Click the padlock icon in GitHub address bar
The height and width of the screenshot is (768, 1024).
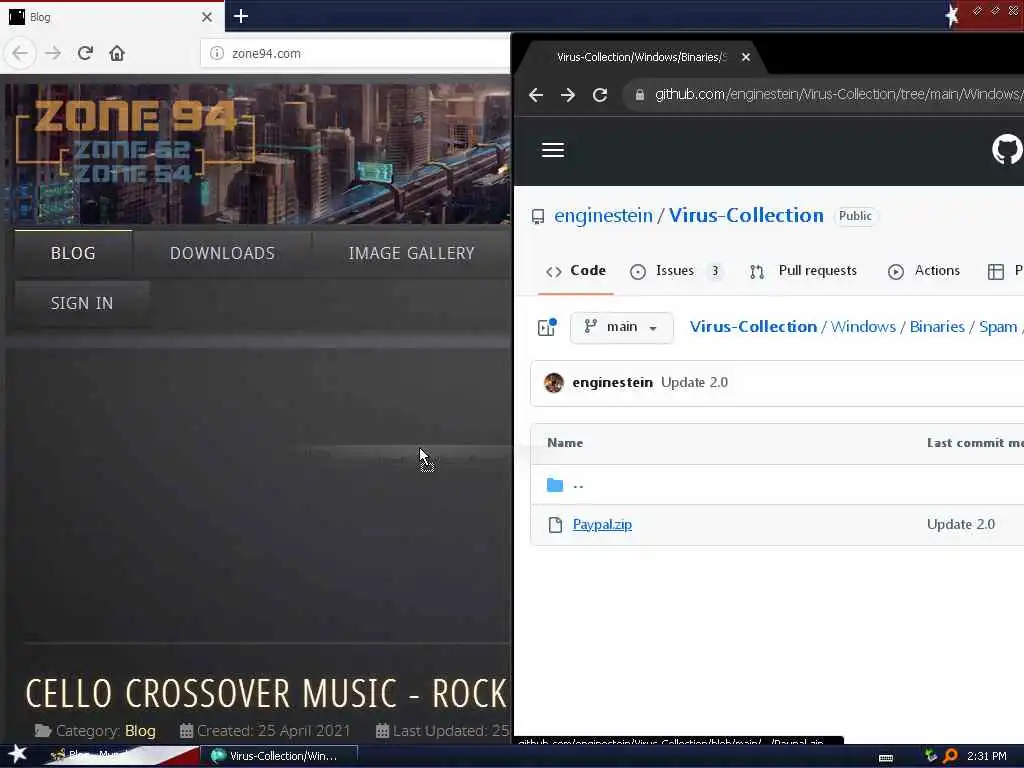pyautogui.click(x=640, y=95)
